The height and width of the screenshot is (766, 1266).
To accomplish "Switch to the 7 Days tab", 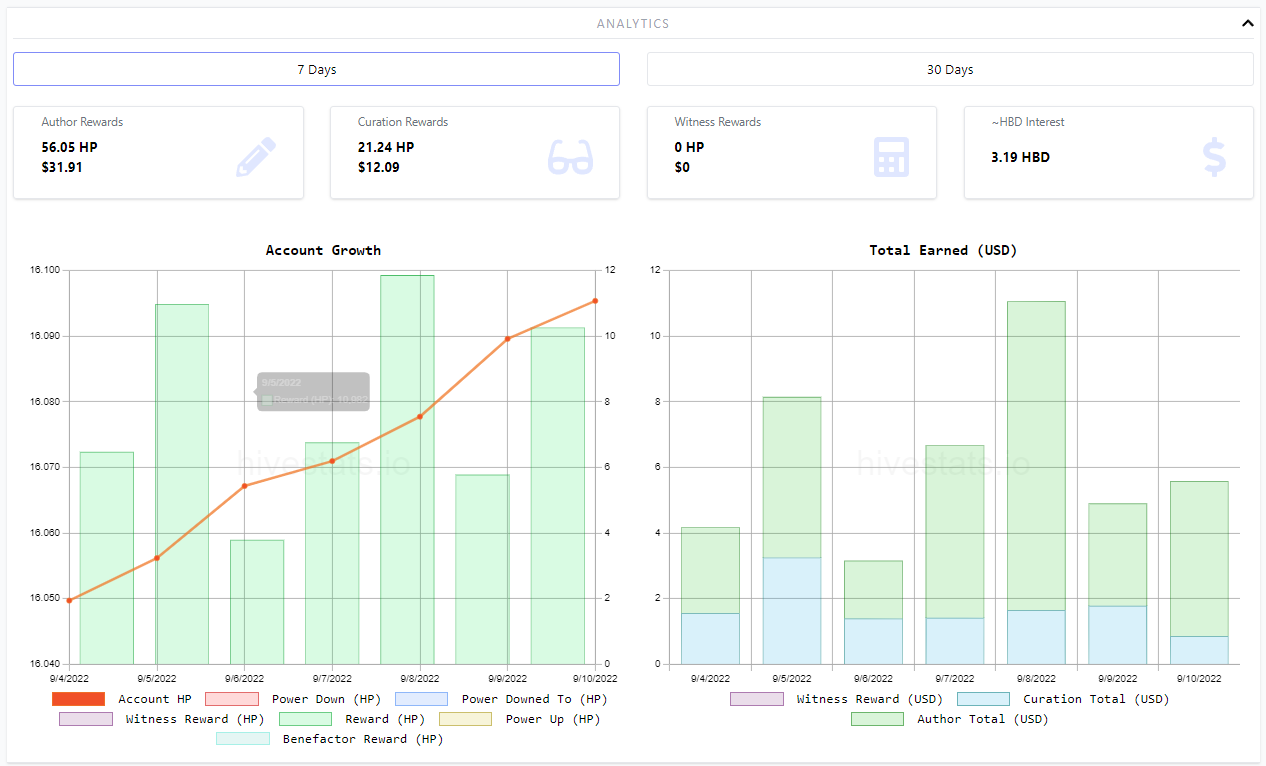I will pyautogui.click(x=316, y=69).
